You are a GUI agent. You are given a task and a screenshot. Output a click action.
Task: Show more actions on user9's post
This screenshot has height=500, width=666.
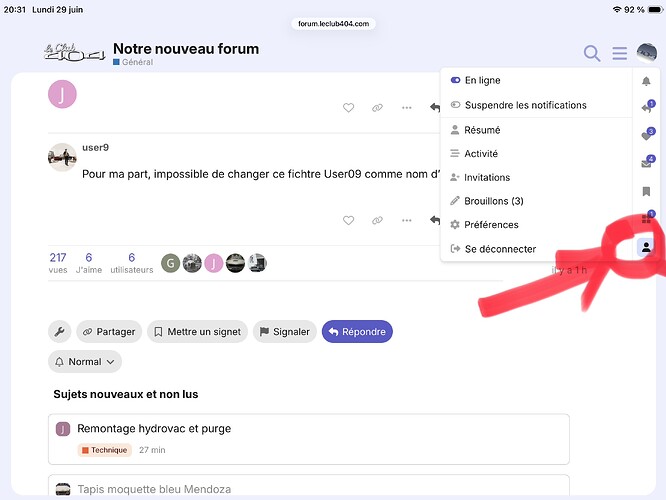click(406, 220)
